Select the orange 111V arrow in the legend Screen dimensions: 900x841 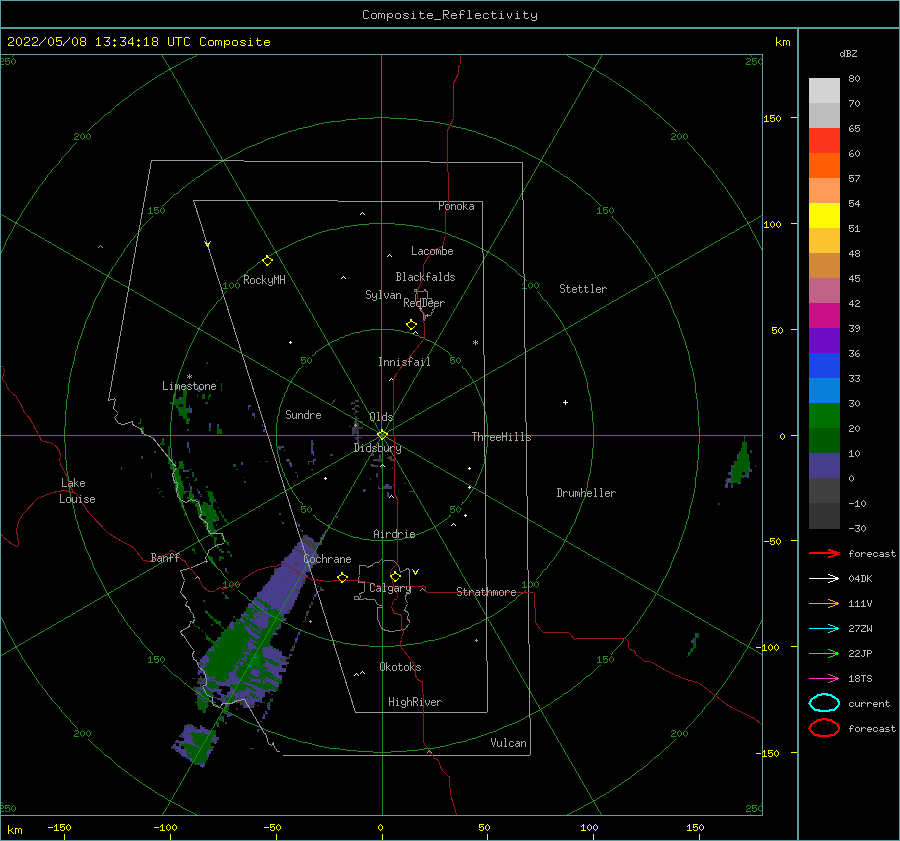(824, 603)
